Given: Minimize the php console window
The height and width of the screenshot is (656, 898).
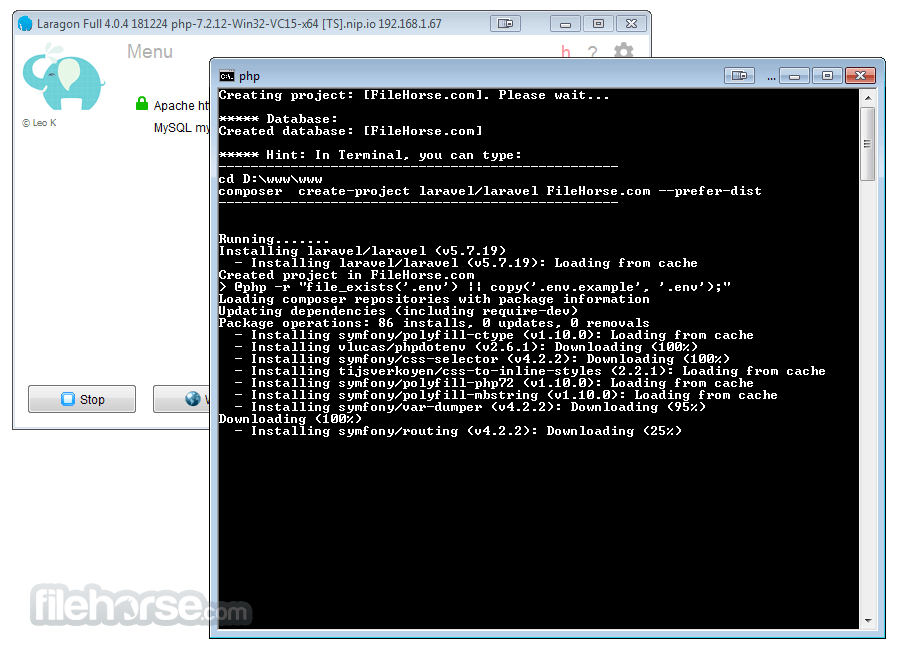Looking at the screenshot, I should click(x=794, y=76).
